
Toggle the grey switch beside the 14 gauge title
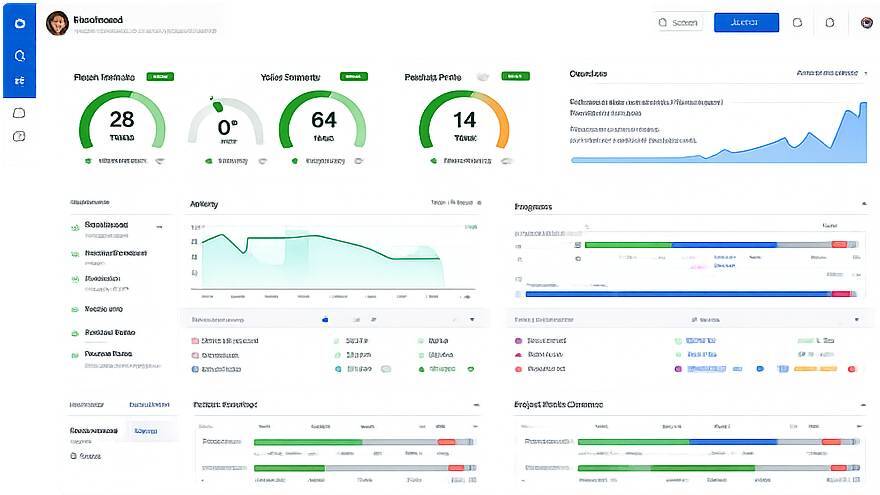click(x=483, y=76)
